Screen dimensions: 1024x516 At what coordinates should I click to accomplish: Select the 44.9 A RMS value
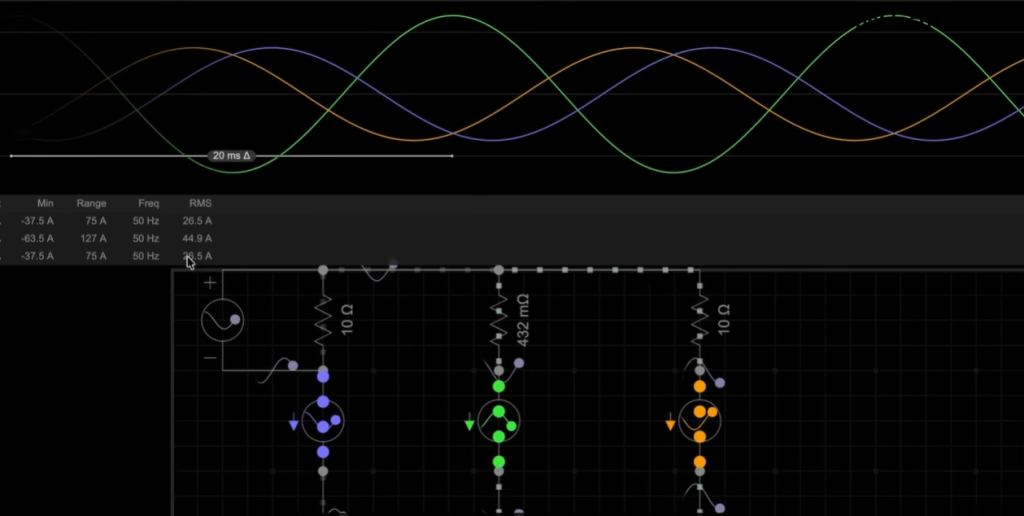pyautogui.click(x=197, y=239)
